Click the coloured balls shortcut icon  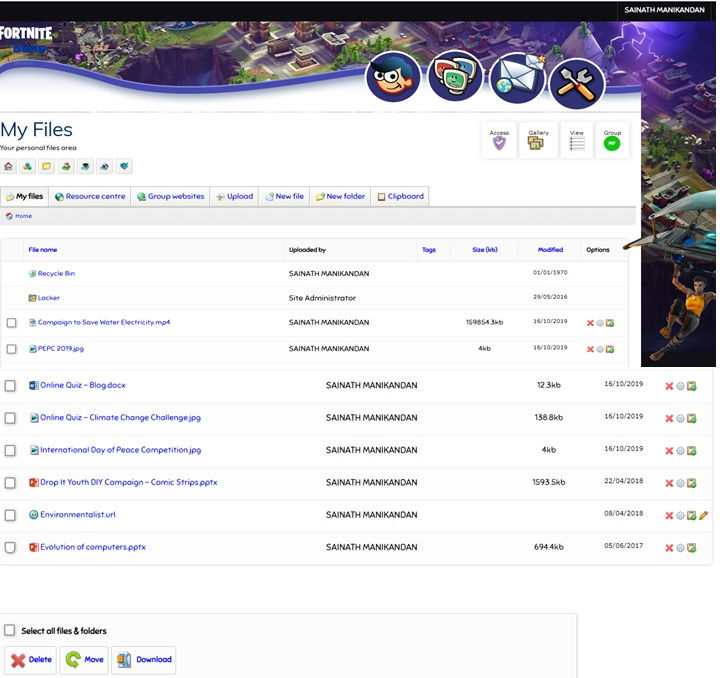tap(28, 166)
